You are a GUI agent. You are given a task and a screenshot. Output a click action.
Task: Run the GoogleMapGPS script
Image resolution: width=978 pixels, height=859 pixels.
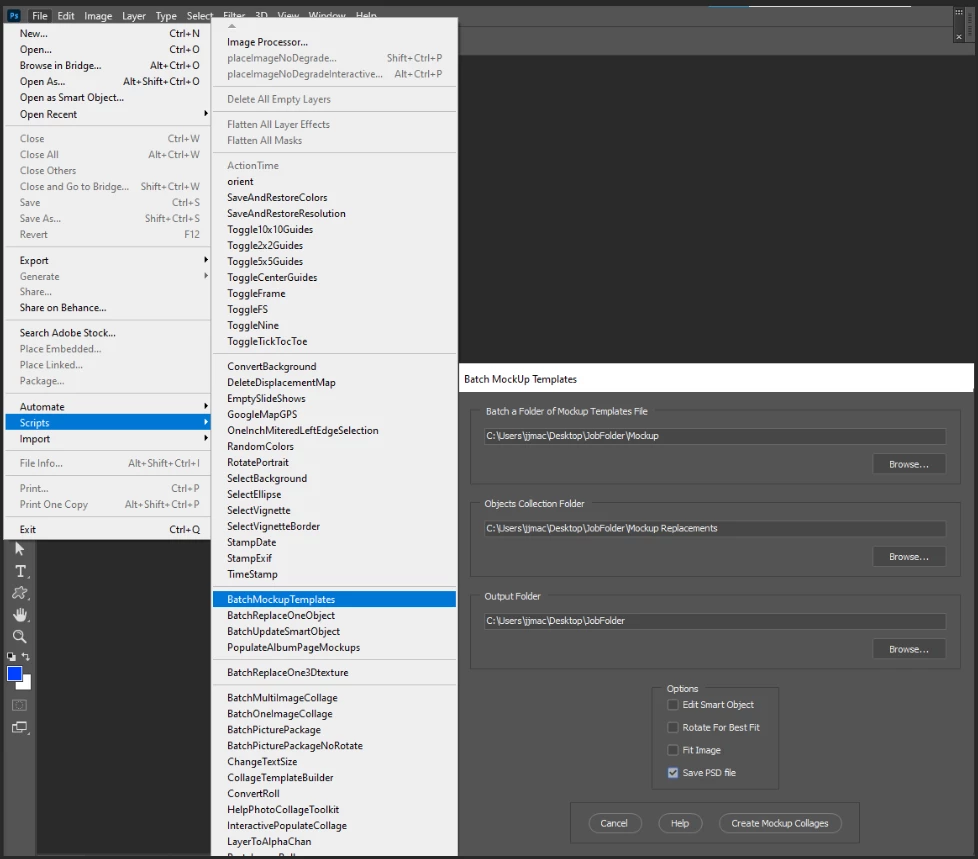334,414
